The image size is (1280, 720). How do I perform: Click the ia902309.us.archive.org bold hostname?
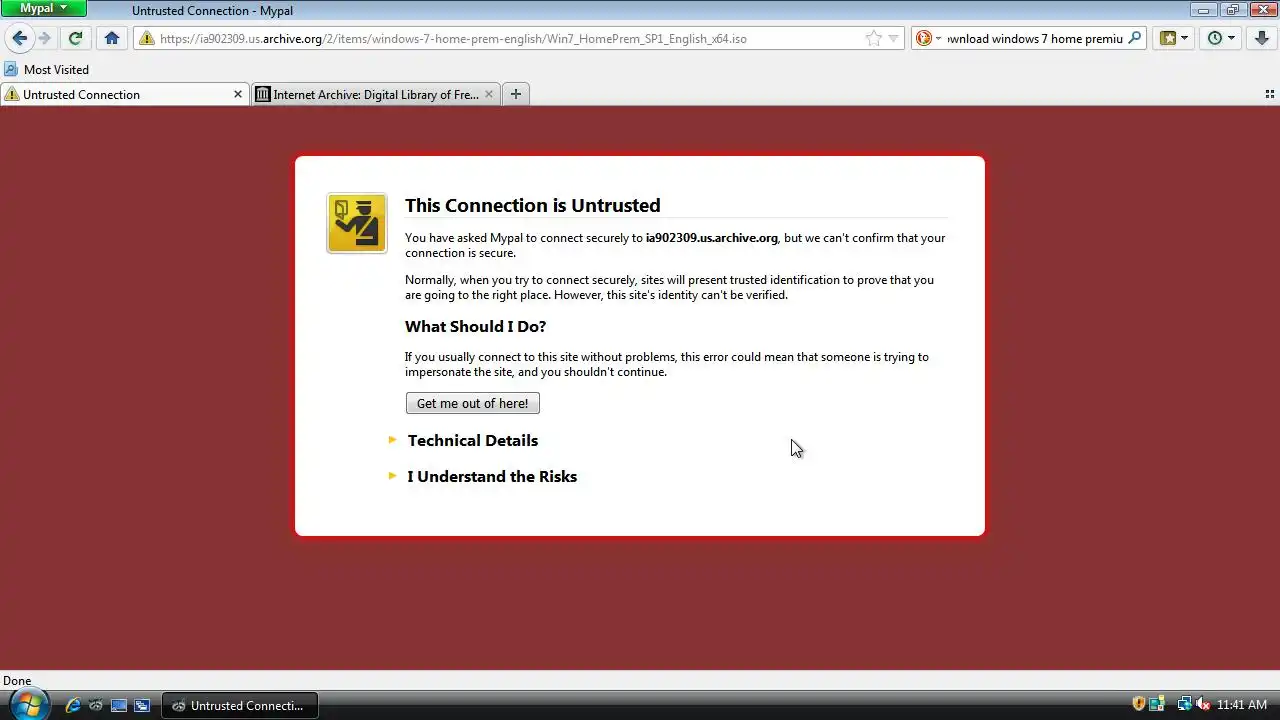(x=712, y=238)
